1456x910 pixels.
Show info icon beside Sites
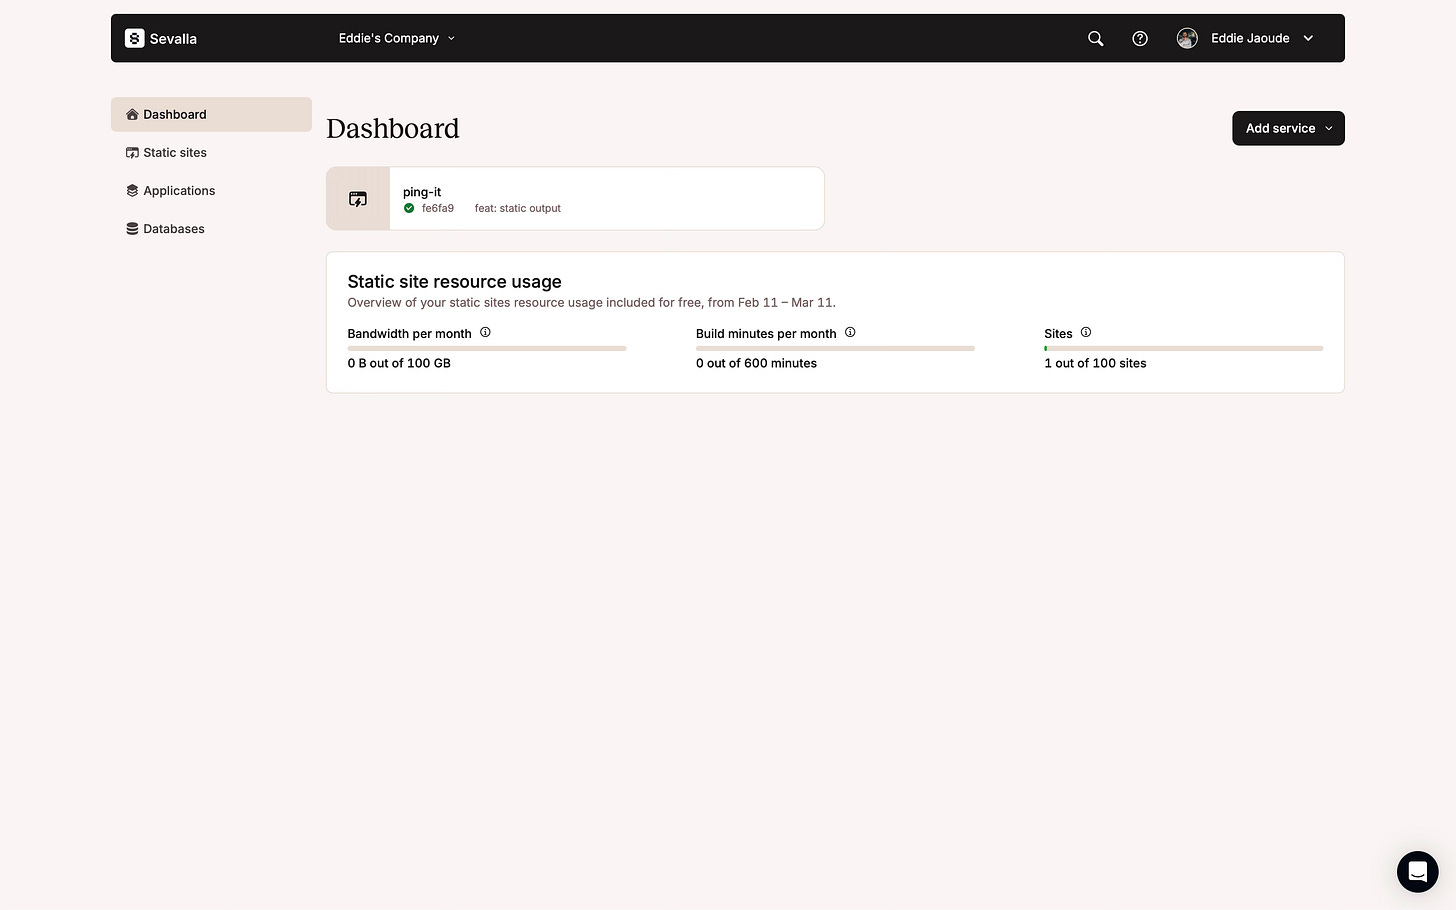pyautogui.click(x=1086, y=332)
